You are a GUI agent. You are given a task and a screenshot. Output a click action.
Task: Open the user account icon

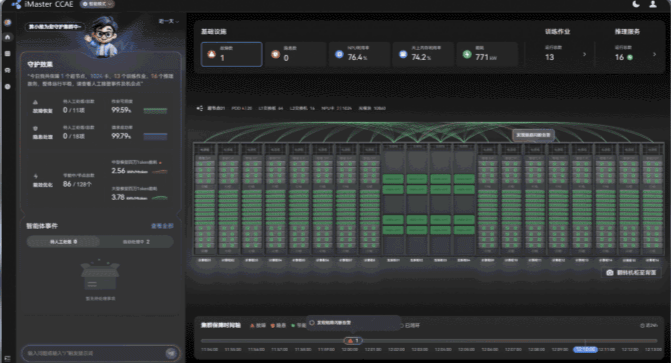pyautogui.click(x=653, y=4)
